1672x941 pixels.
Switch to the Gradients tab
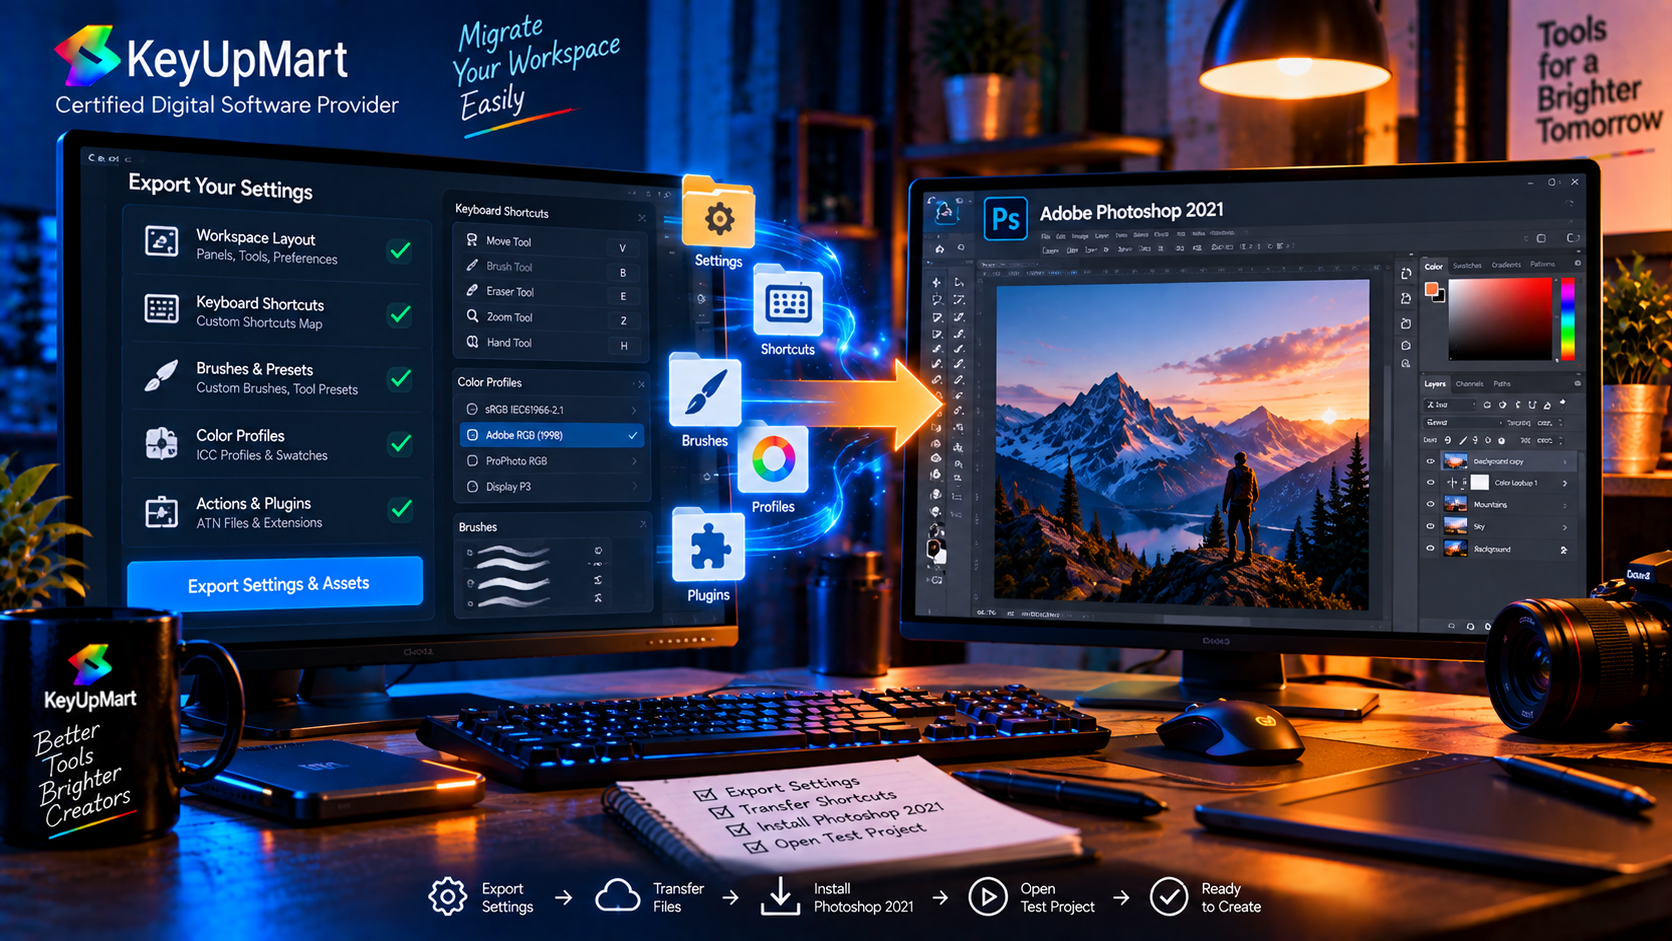click(x=1506, y=265)
